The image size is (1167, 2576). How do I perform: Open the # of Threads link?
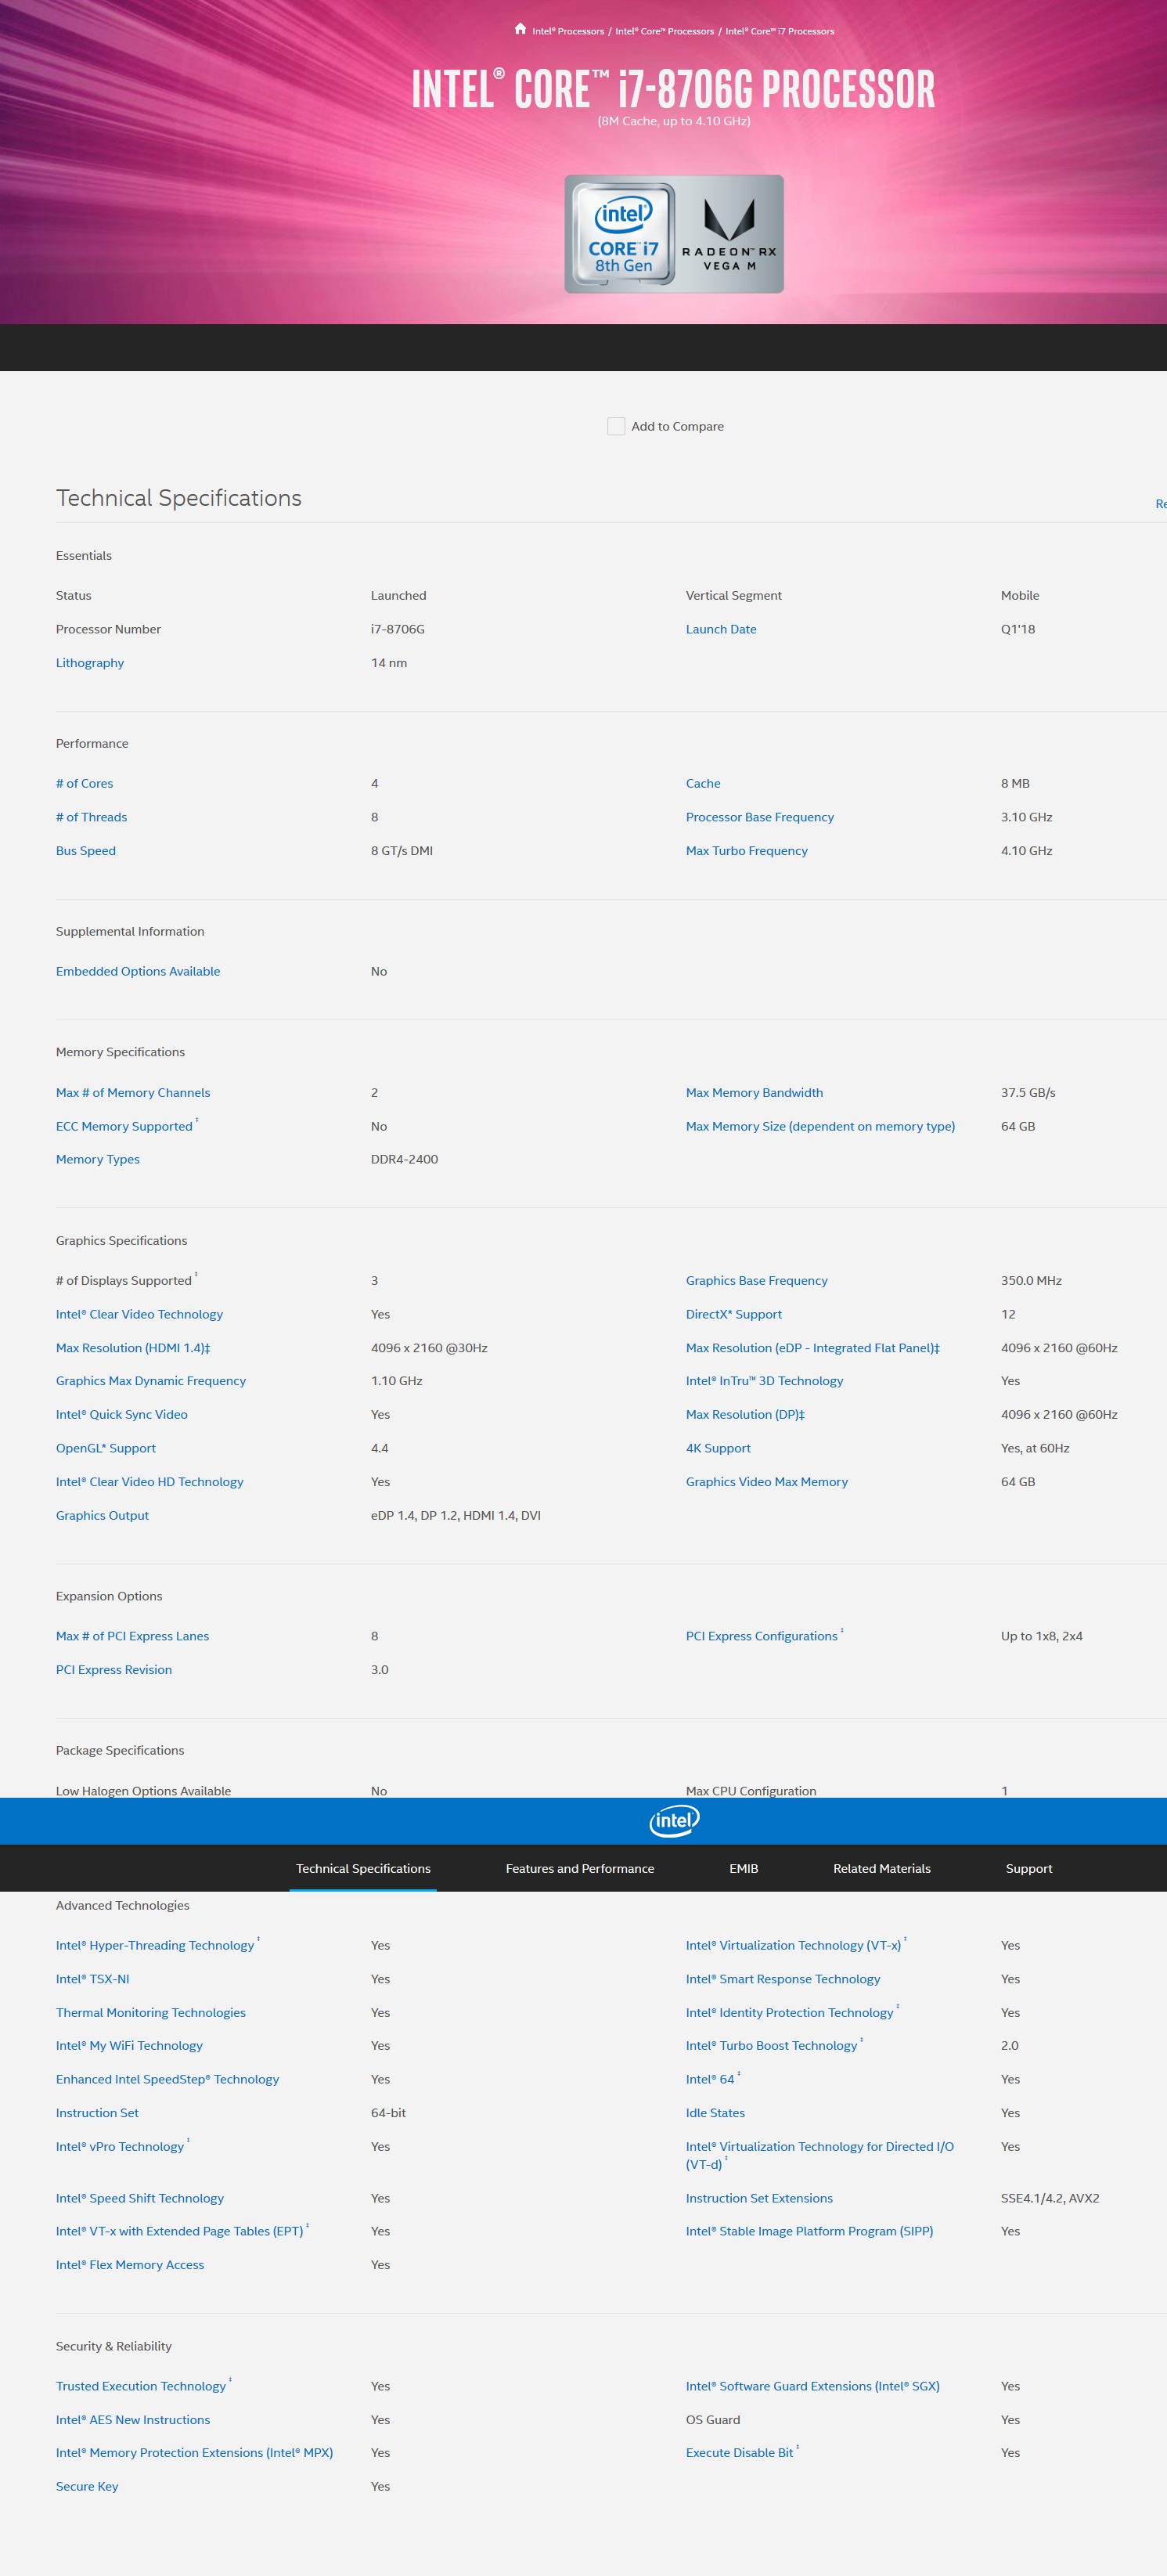click(92, 817)
